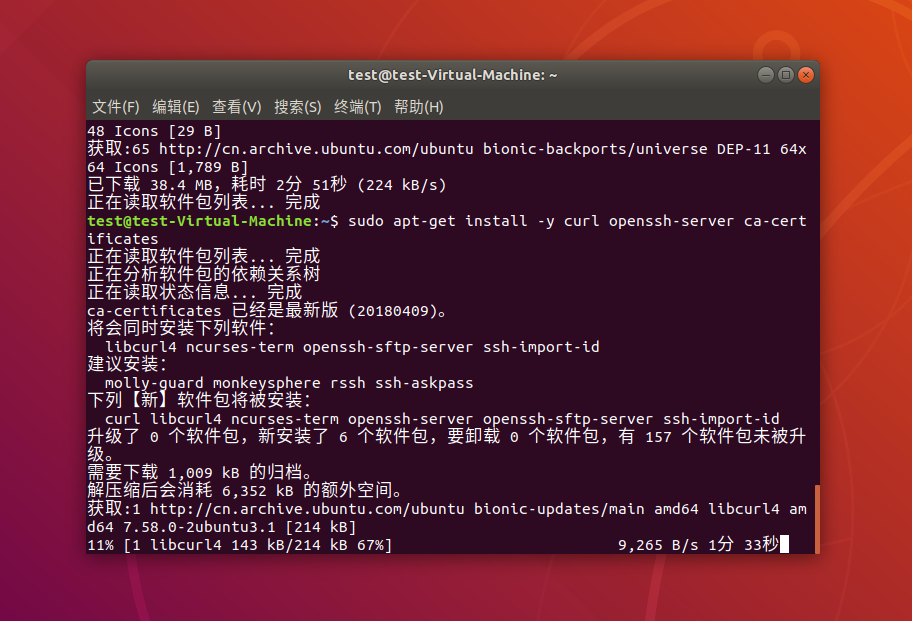Click the green test@test-Virtual-Machine prompt

pos(200,221)
